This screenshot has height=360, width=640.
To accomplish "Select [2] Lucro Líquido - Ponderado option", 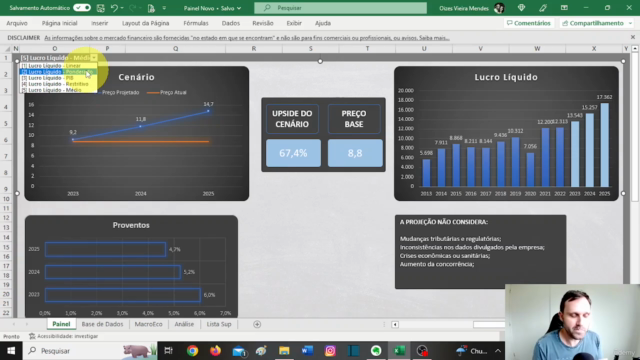I will point(58,72).
